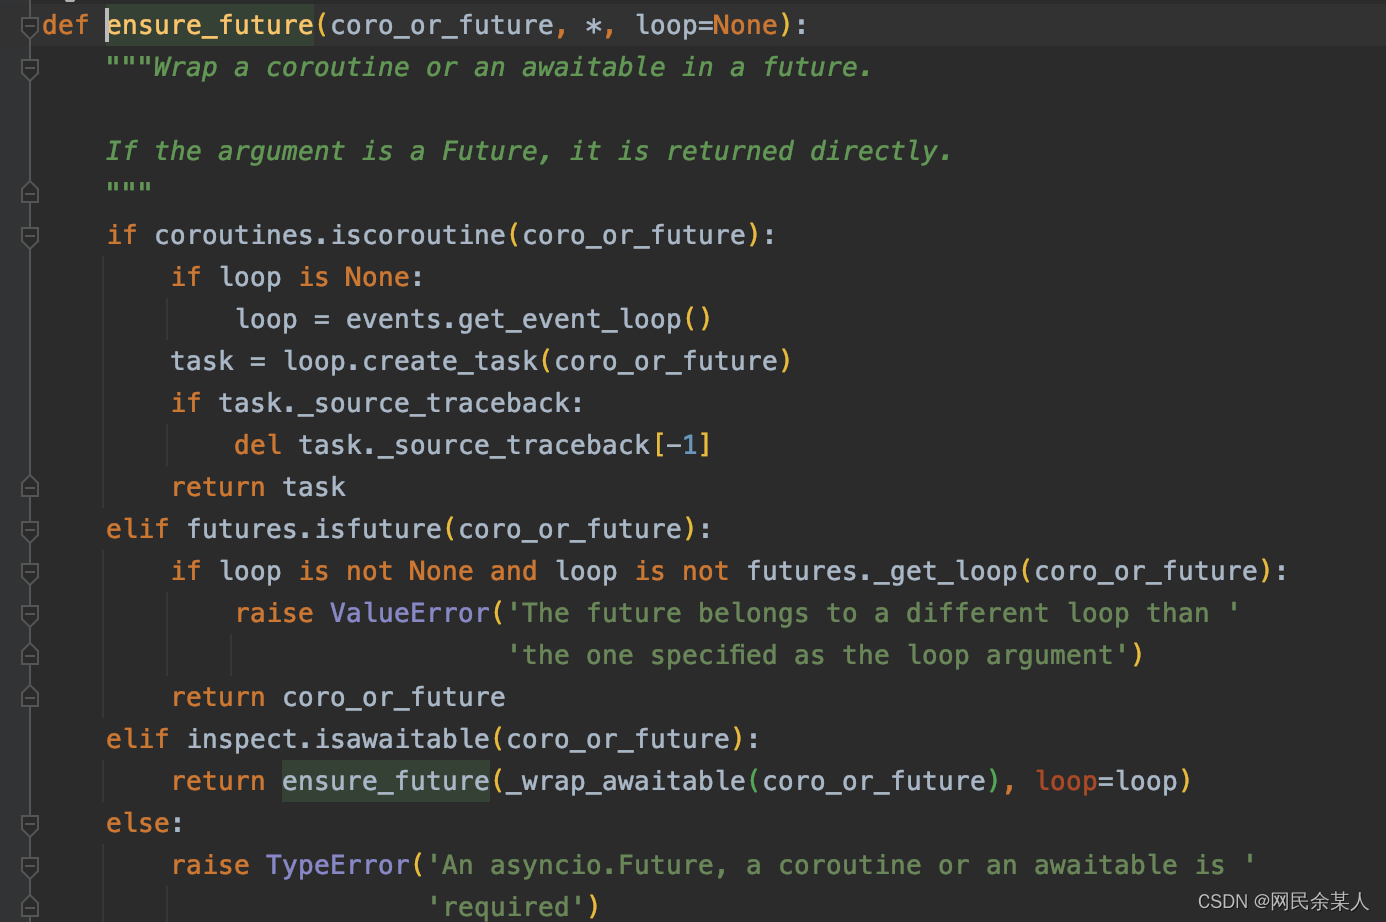
Task: Fold the 'if coroutines.iscoroutine' block using its gutter marker
Action: (30, 236)
